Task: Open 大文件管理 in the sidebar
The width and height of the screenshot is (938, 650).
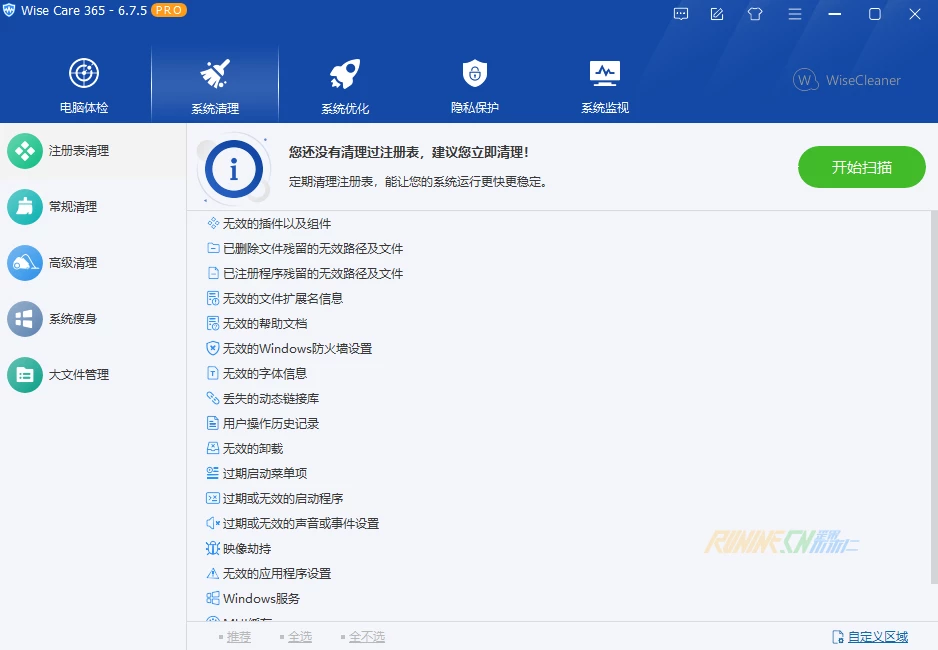Action: click(78, 375)
